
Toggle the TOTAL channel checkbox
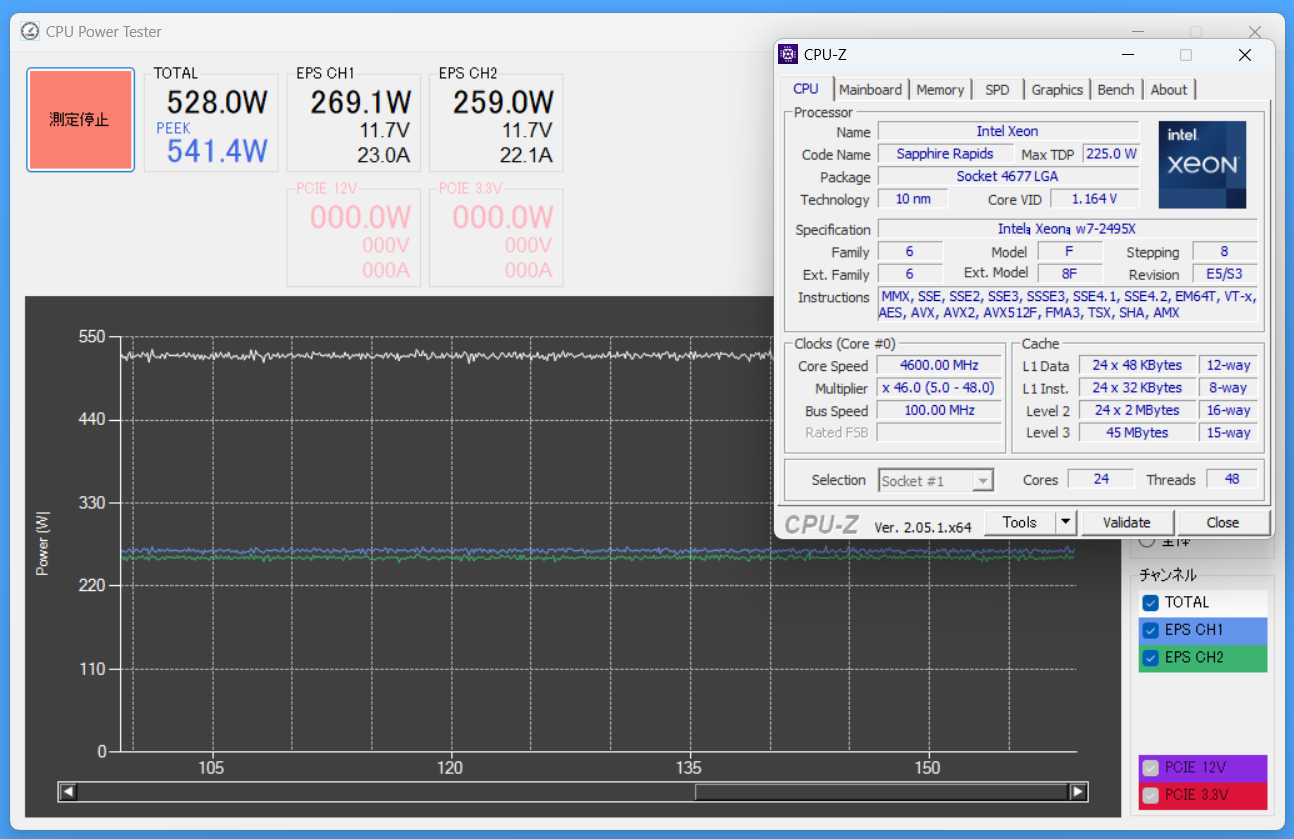tap(1150, 602)
